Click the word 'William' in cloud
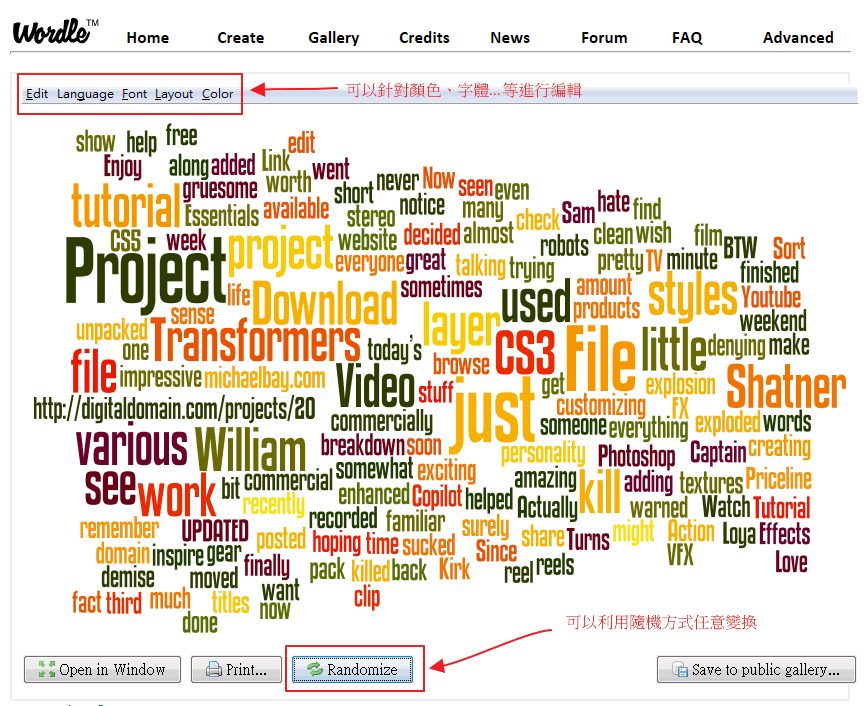 [x=250, y=449]
